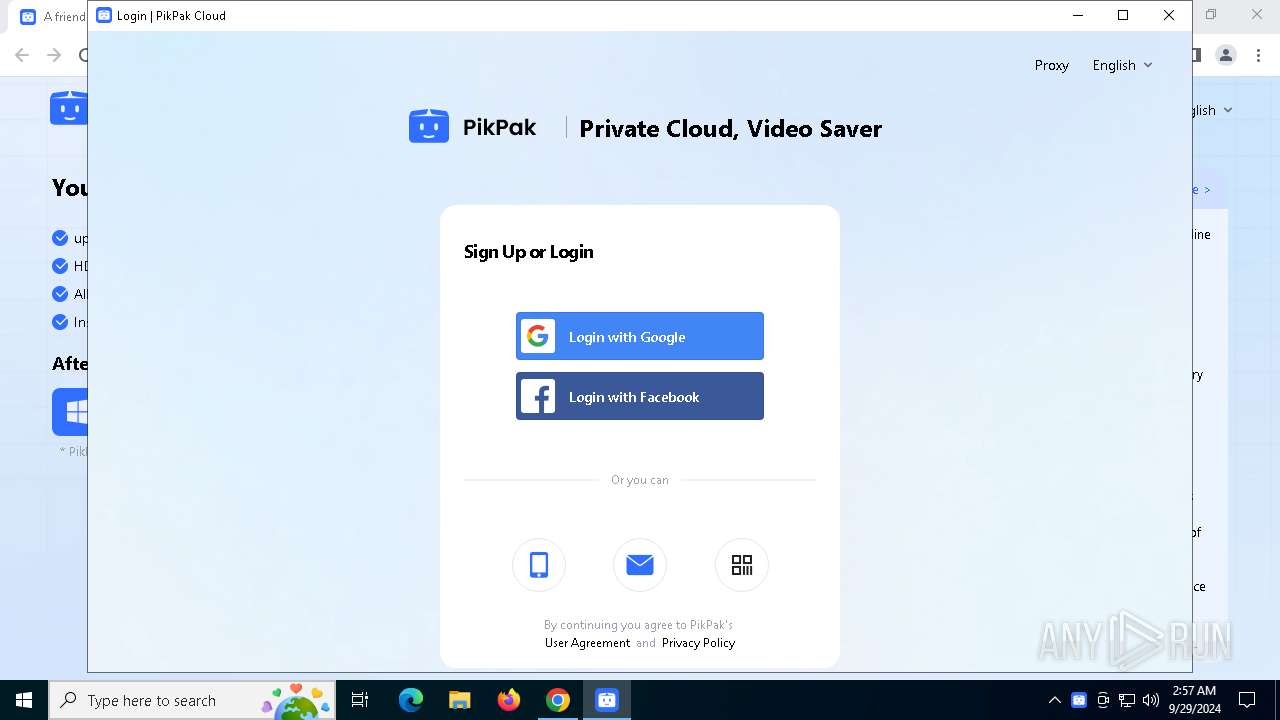
Task: Click Windows download button in Chrome page
Action: pyautogui.click(x=70, y=412)
